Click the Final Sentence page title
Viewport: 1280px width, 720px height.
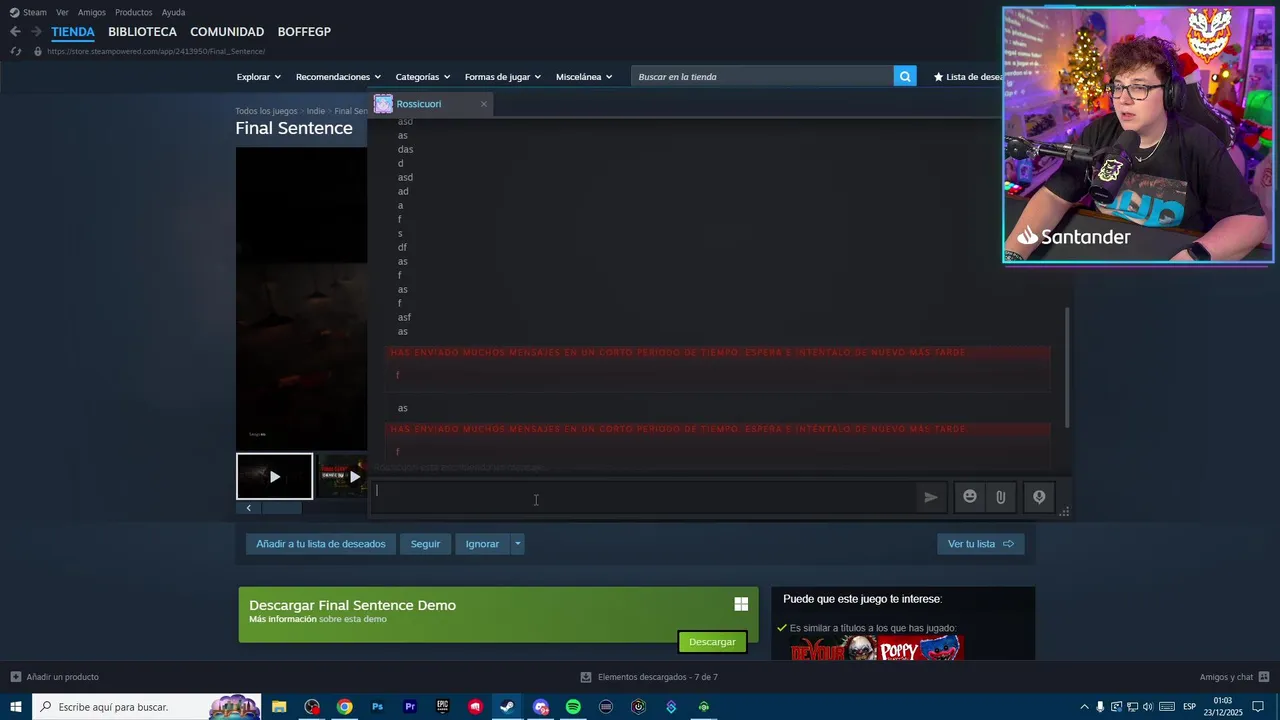tap(294, 128)
